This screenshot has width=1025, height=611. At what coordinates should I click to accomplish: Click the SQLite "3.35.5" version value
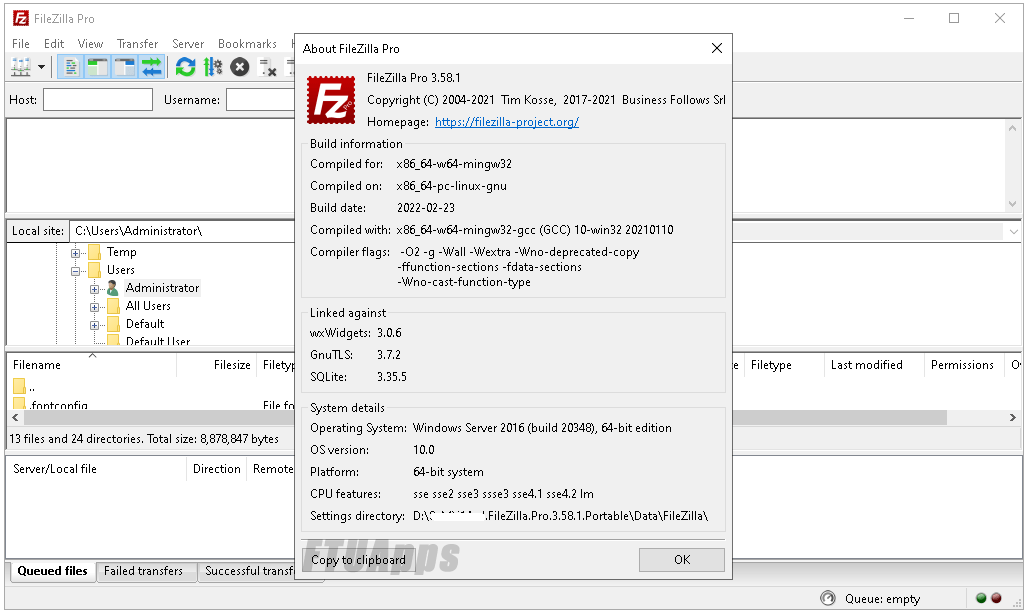392,377
